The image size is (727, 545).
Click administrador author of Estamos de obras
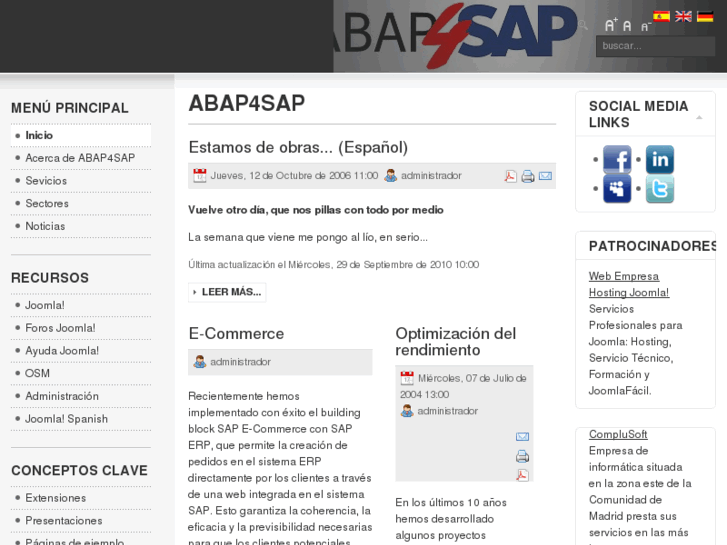(x=431, y=176)
